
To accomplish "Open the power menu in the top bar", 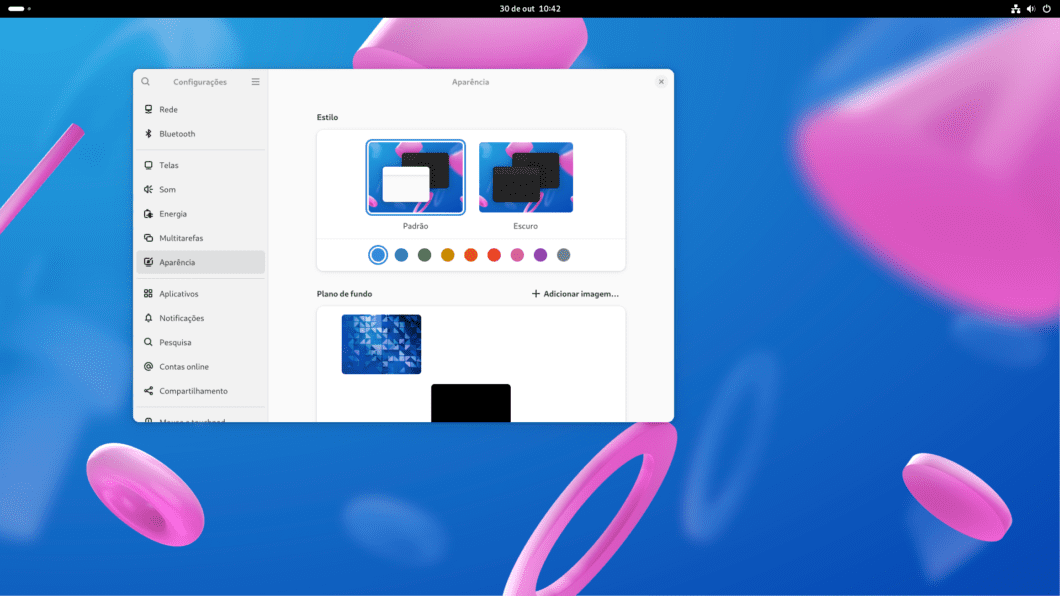I will pos(1049,8).
